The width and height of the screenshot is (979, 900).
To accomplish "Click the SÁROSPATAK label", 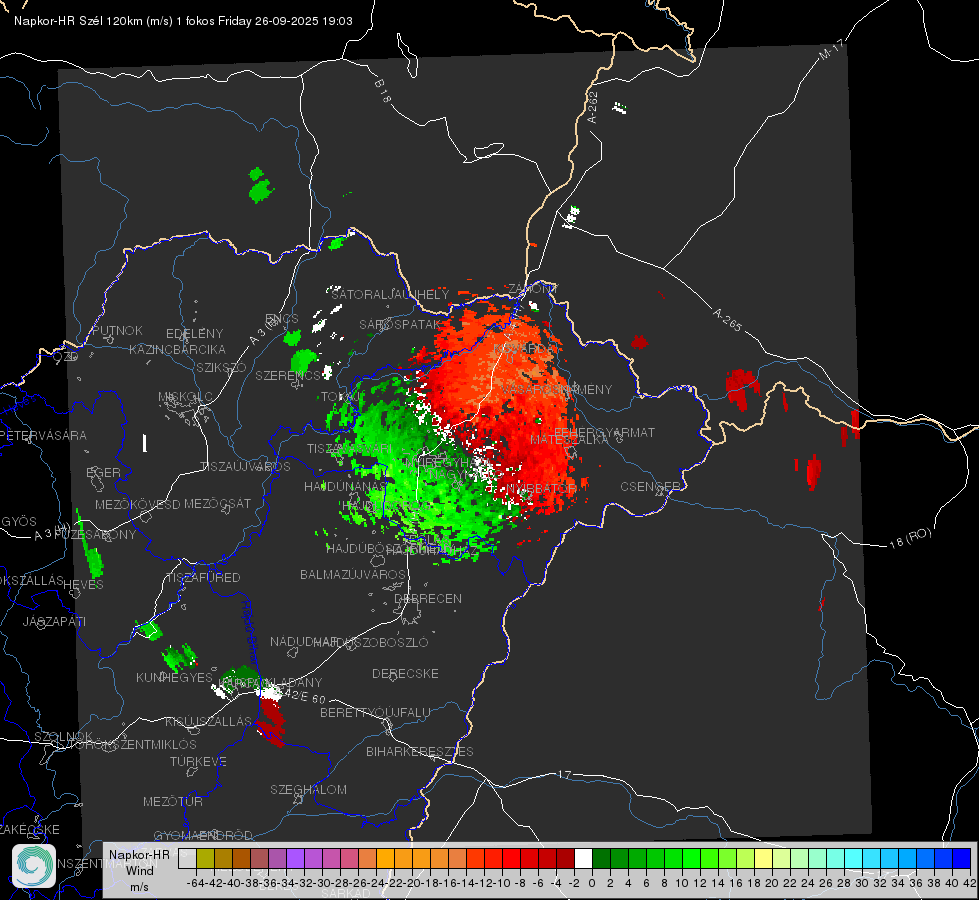I will [x=400, y=324].
